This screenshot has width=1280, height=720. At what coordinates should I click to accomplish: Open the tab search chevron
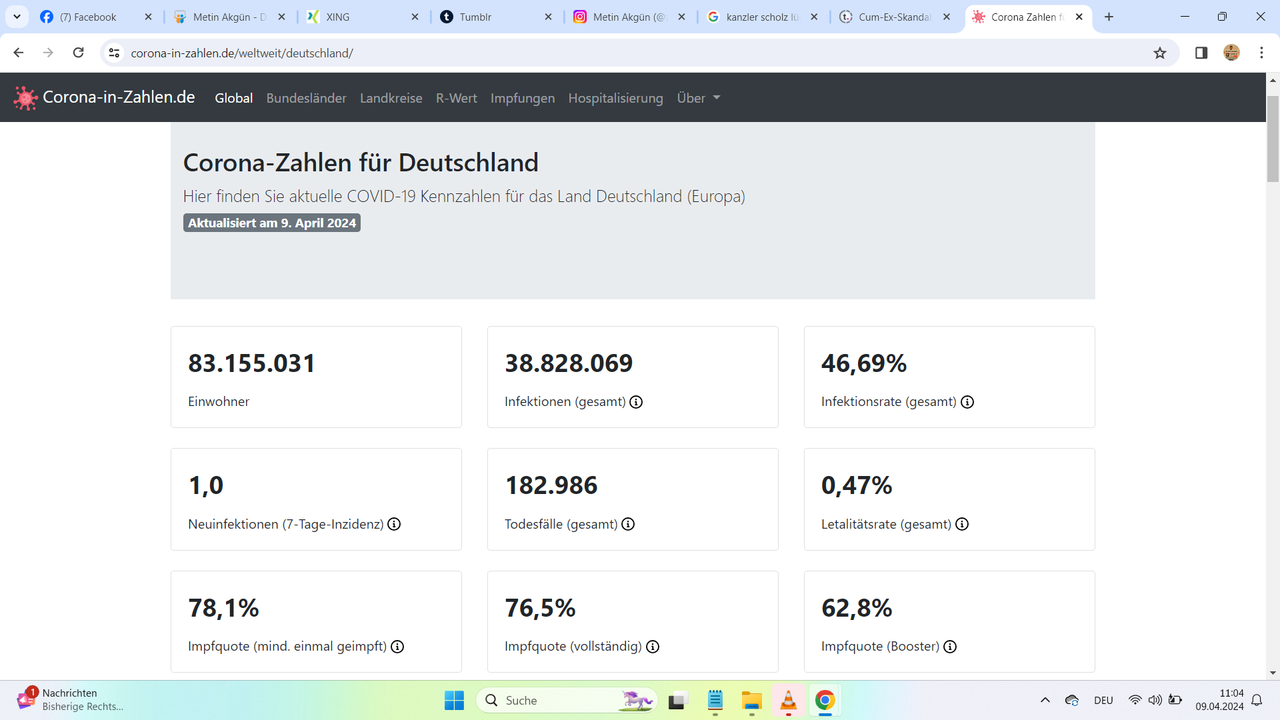click(x=15, y=16)
